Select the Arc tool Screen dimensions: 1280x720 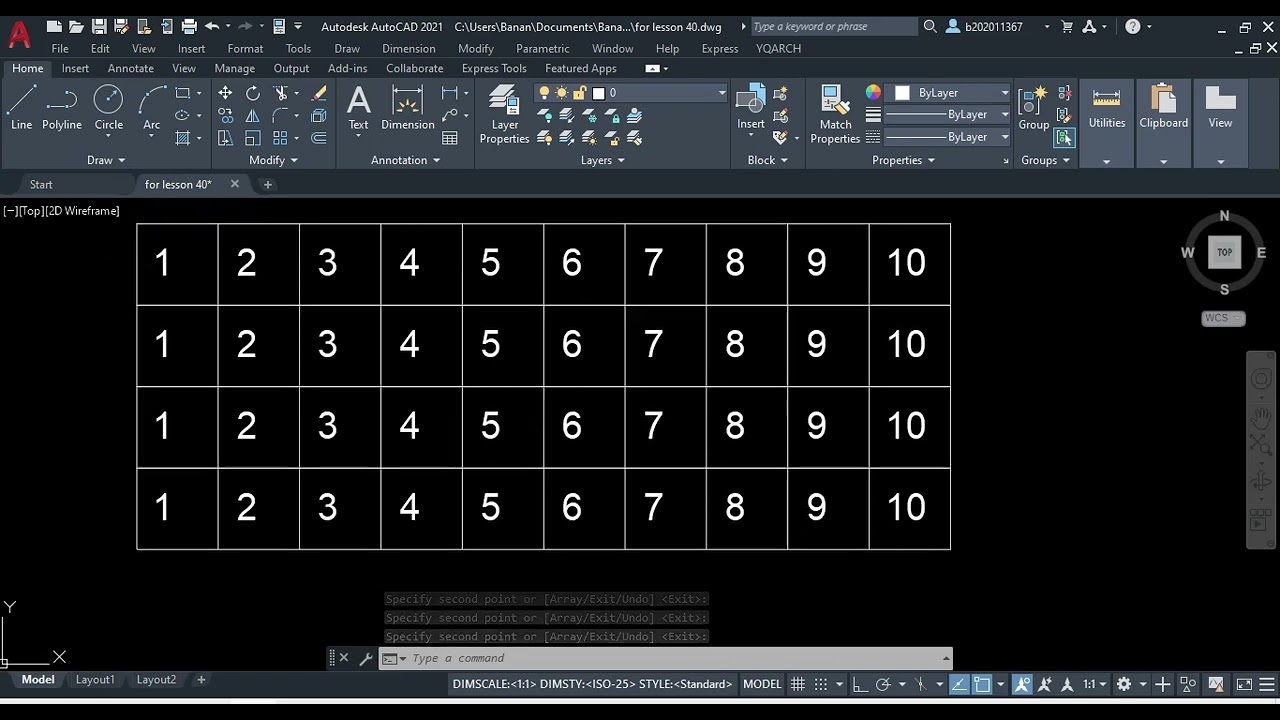(151, 108)
